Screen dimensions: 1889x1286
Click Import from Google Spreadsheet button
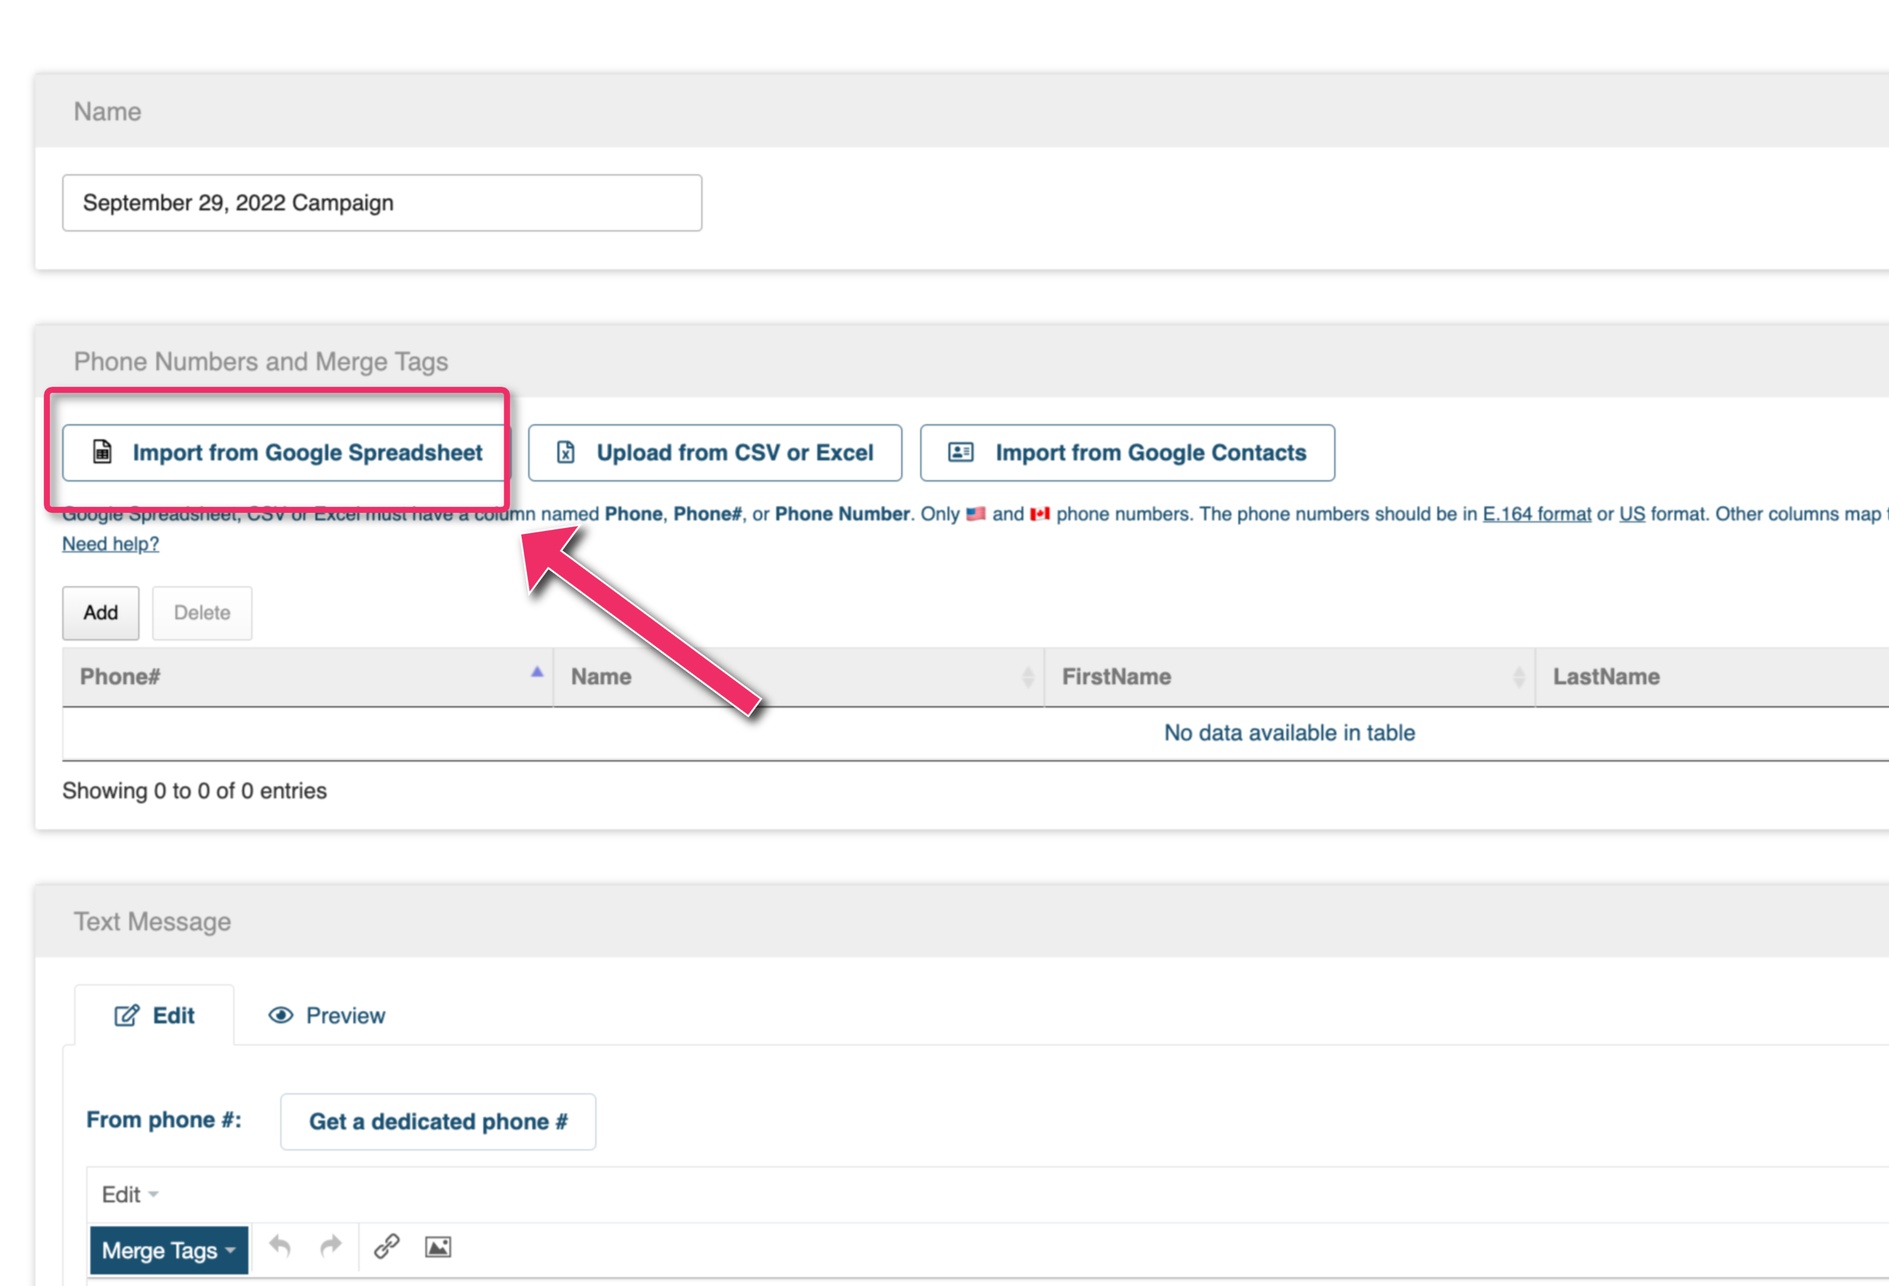click(286, 453)
